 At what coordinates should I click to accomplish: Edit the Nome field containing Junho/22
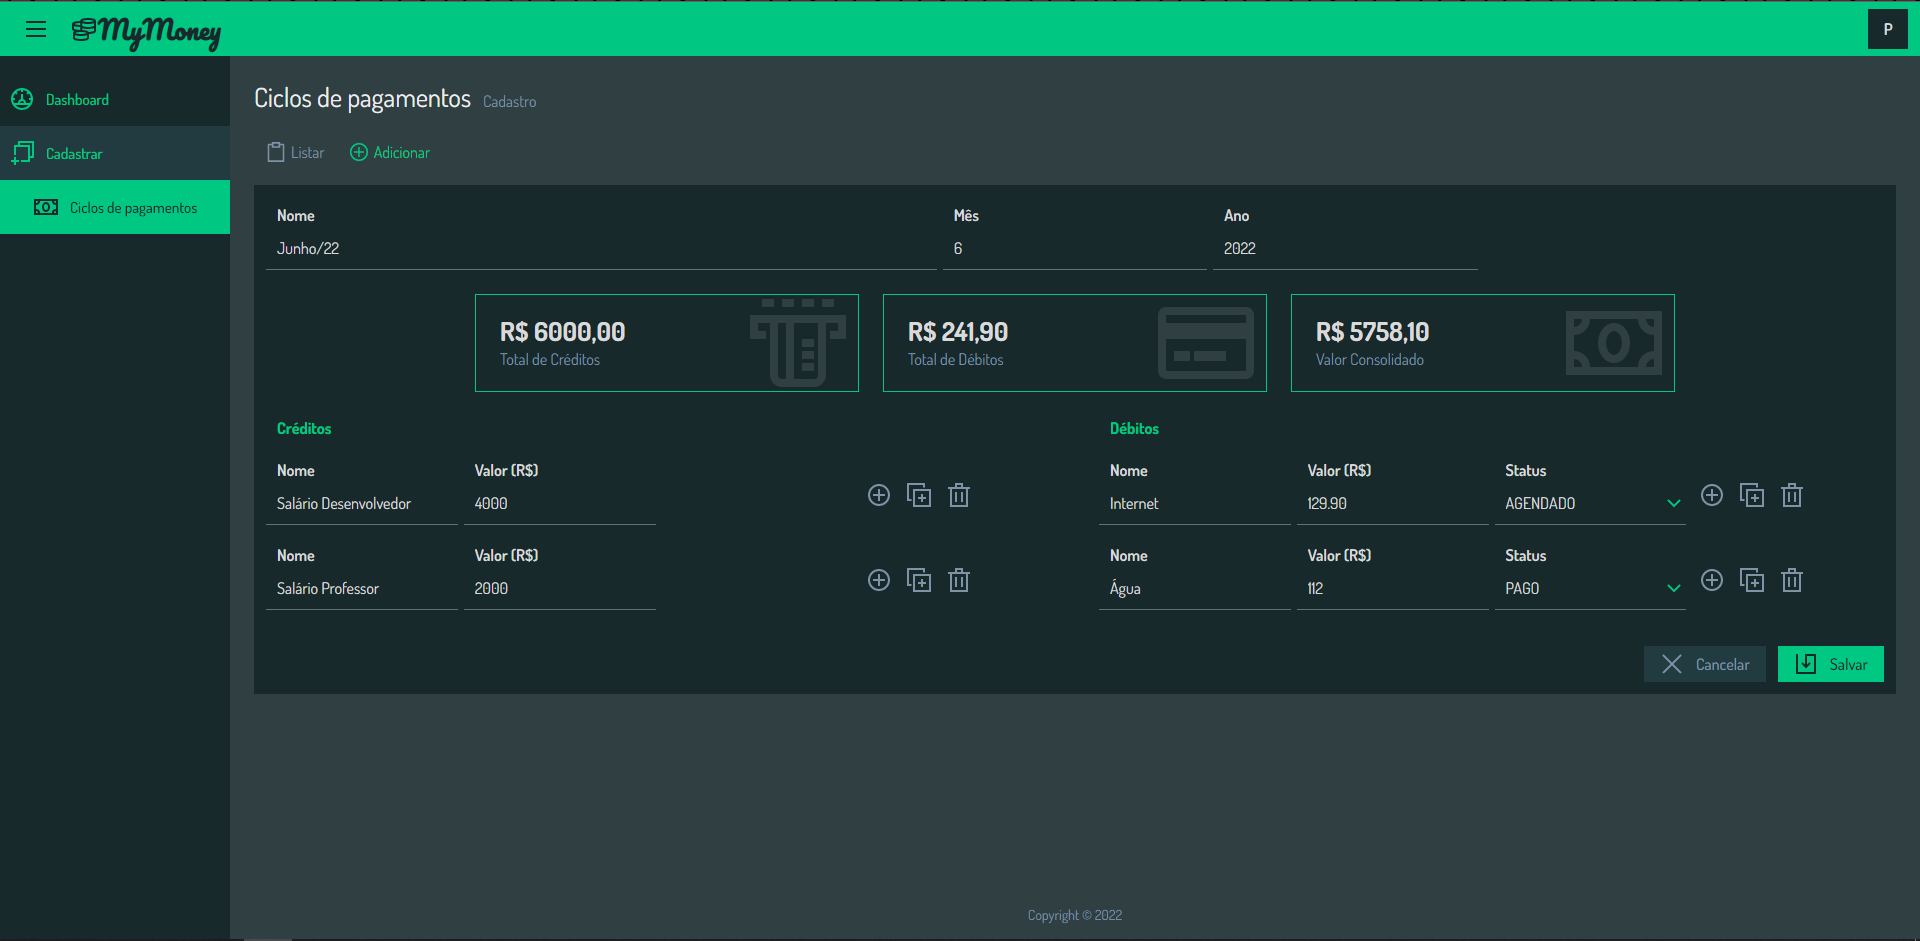coord(601,249)
